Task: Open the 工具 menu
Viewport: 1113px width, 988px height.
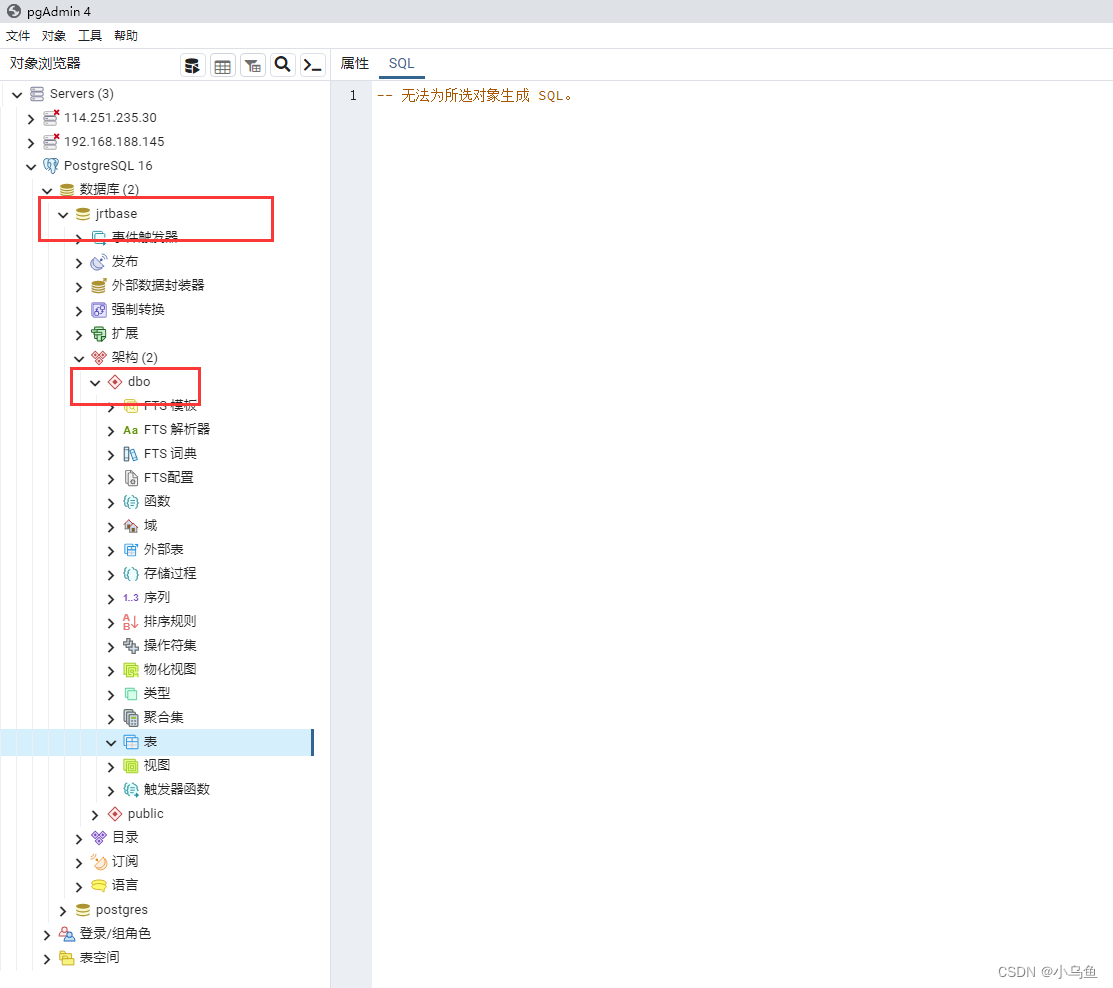Action: (x=90, y=35)
